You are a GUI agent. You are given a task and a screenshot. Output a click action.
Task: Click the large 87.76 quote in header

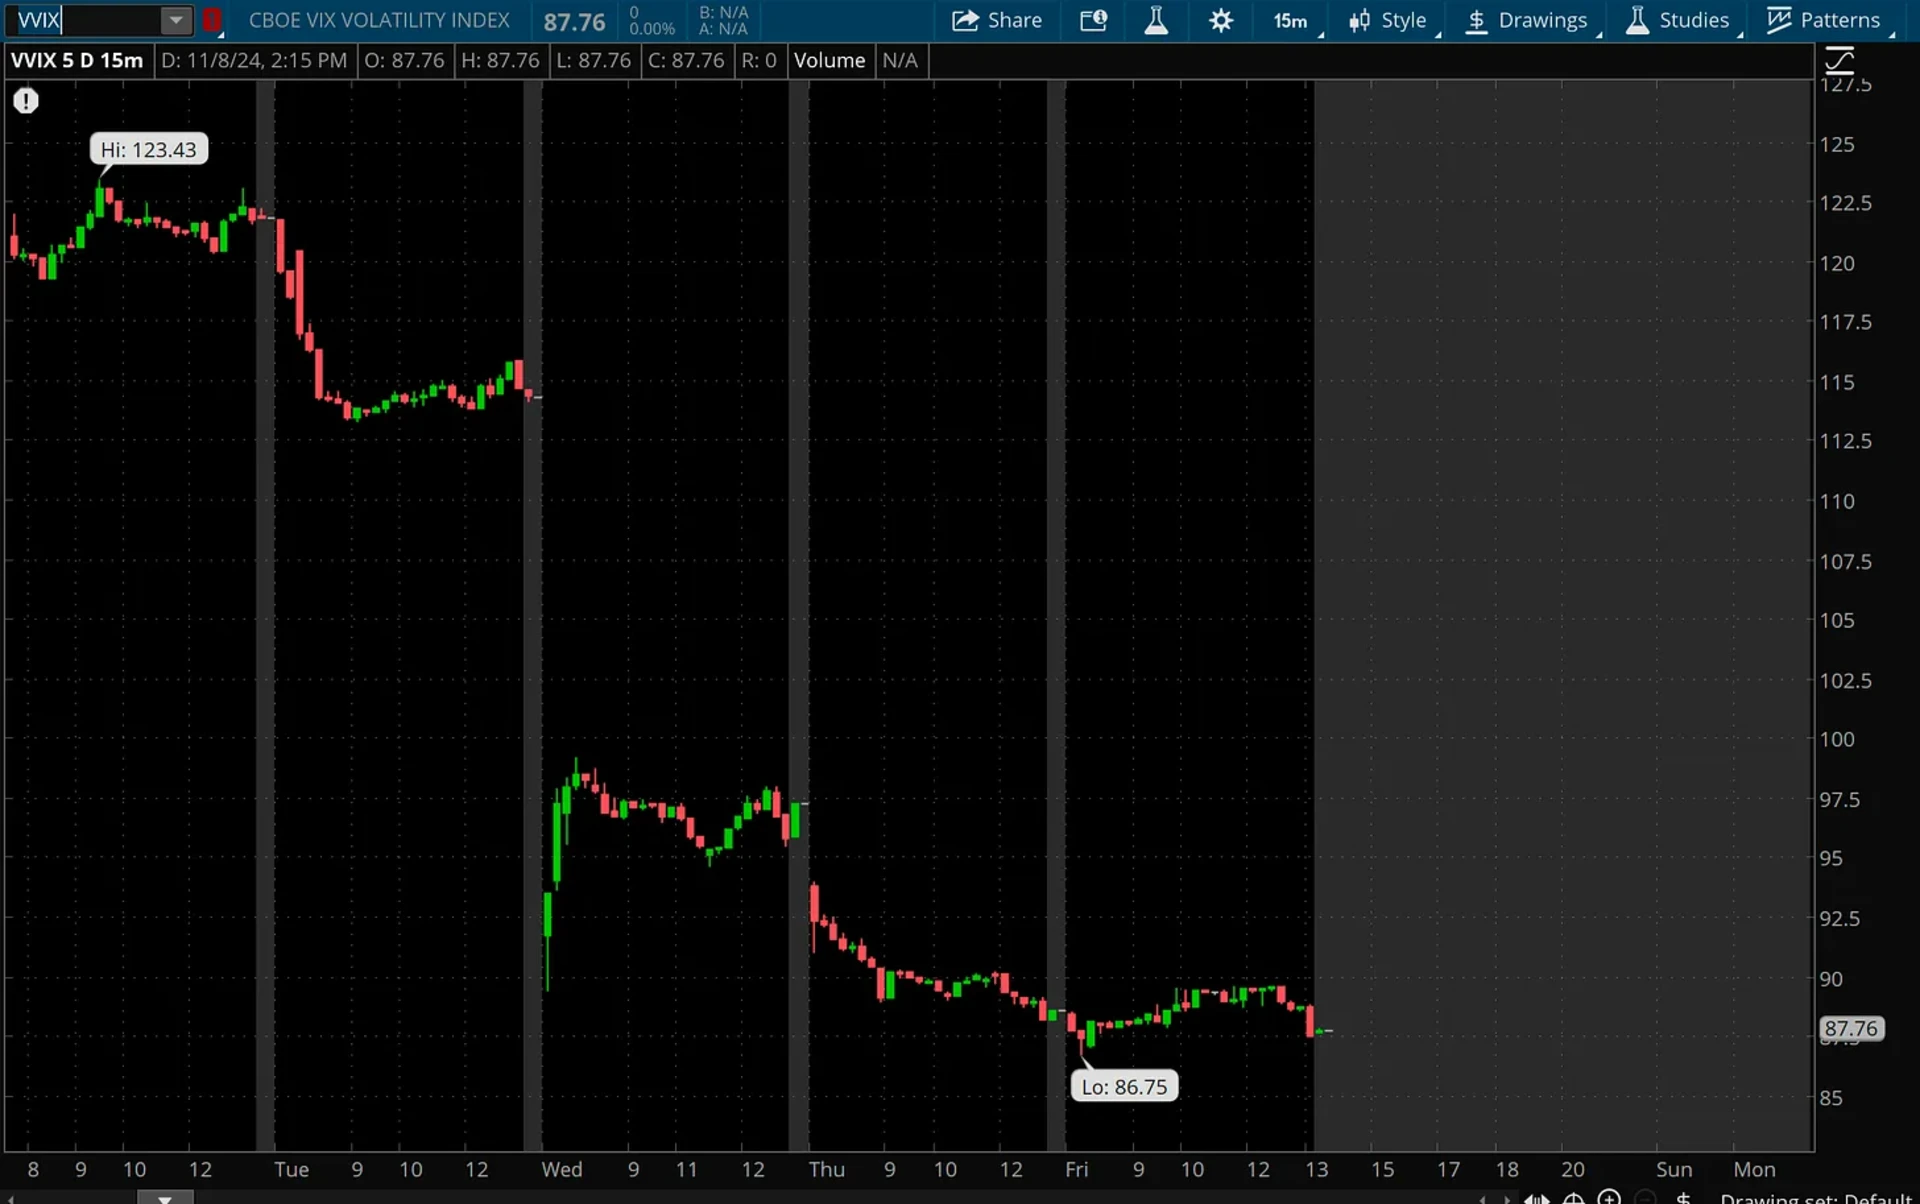pos(574,22)
